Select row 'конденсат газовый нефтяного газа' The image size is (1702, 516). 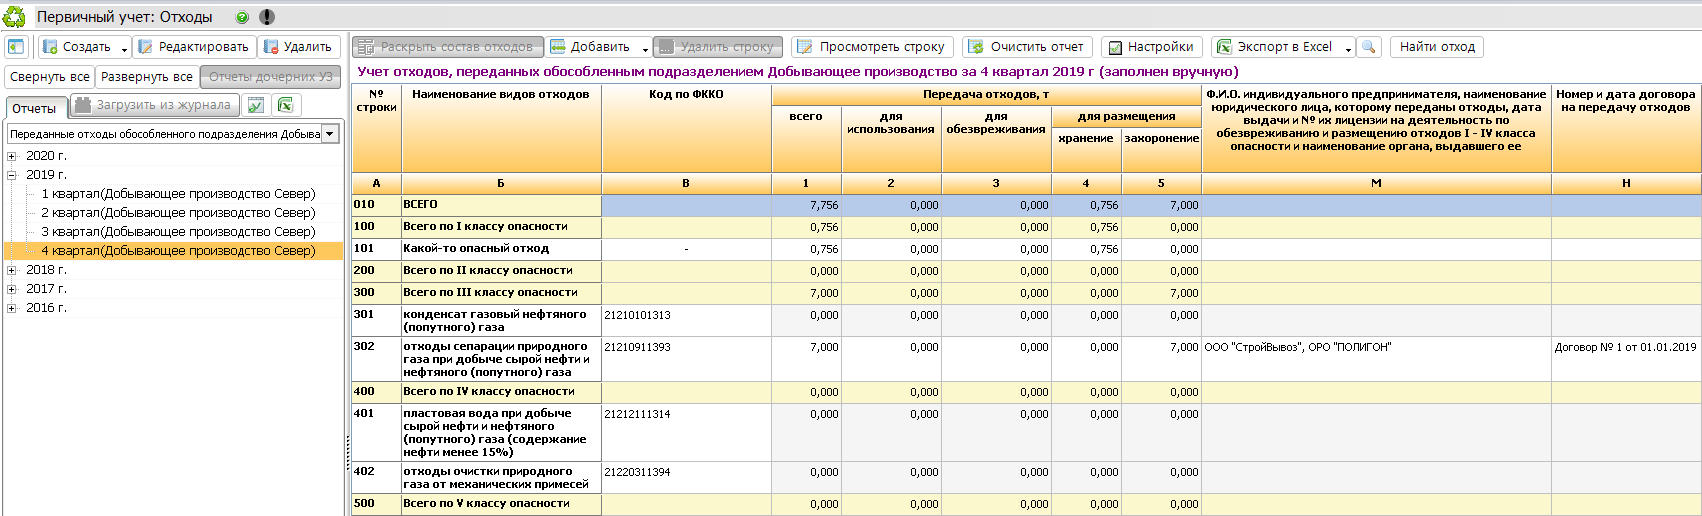[1026, 320]
